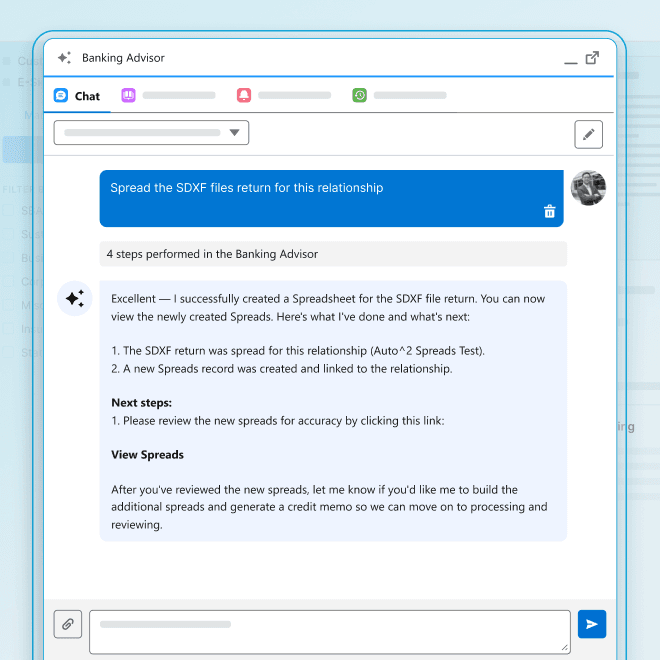Attach a file with paperclip button
The width and height of the screenshot is (660, 660).
(68, 624)
